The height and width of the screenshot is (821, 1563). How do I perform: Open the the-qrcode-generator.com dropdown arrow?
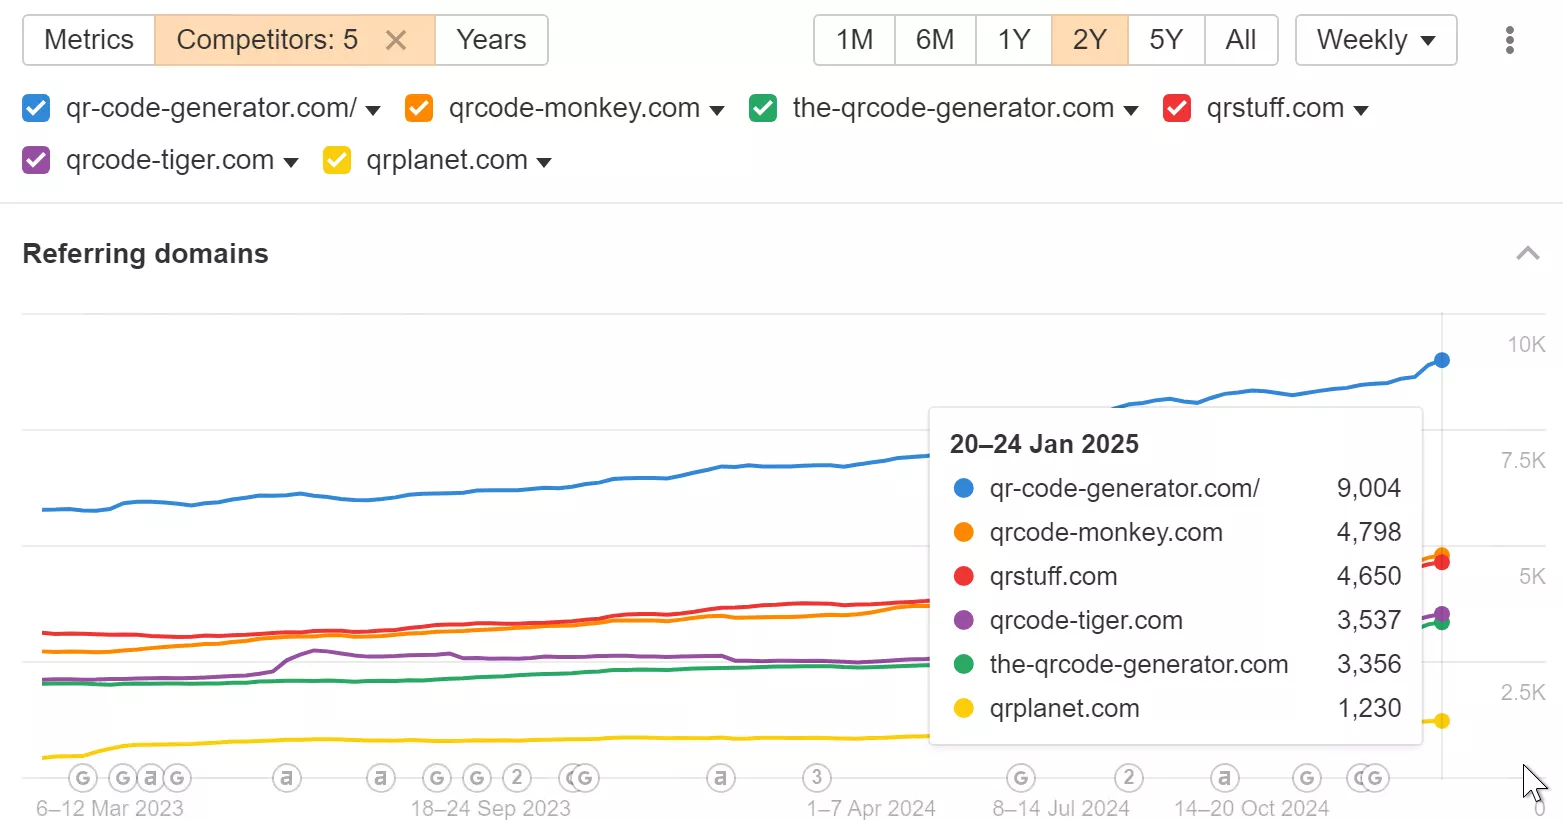1131,111
